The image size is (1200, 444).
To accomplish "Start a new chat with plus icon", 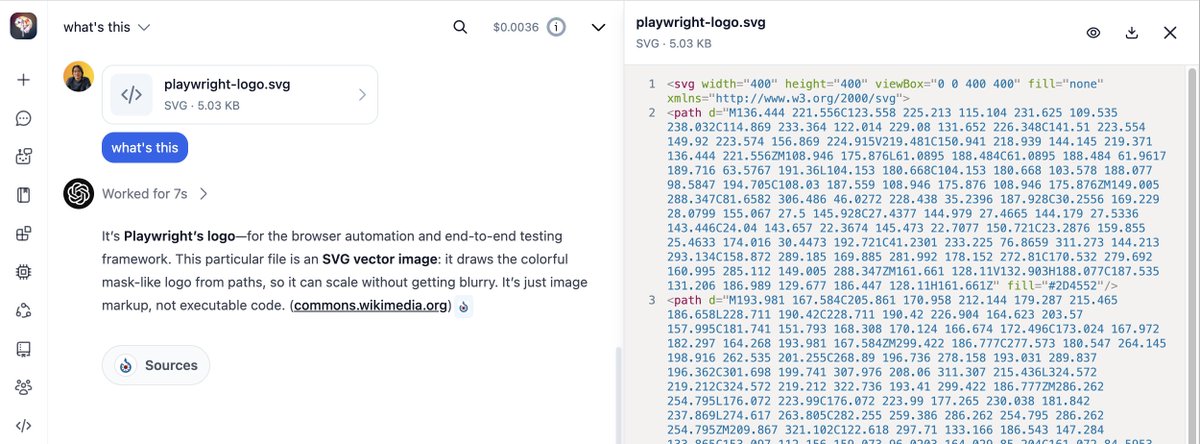I will pyautogui.click(x=24, y=80).
